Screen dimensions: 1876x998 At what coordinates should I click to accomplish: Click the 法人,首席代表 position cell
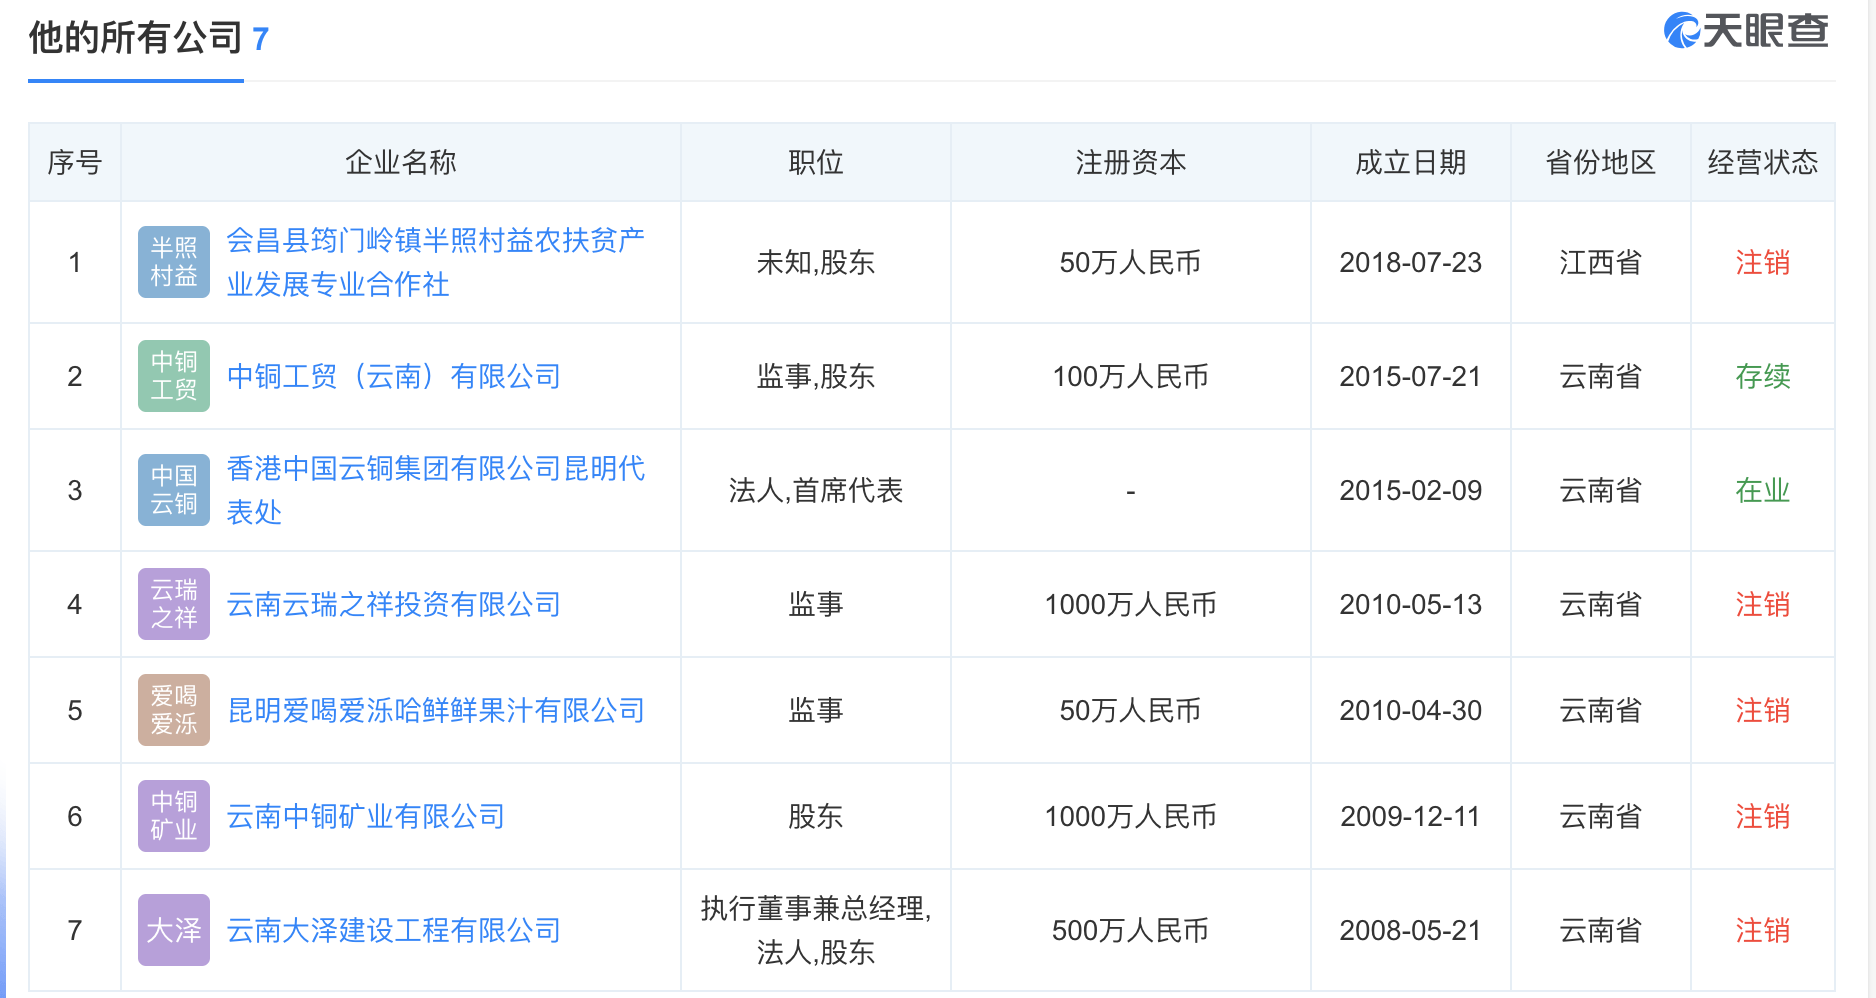816,490
